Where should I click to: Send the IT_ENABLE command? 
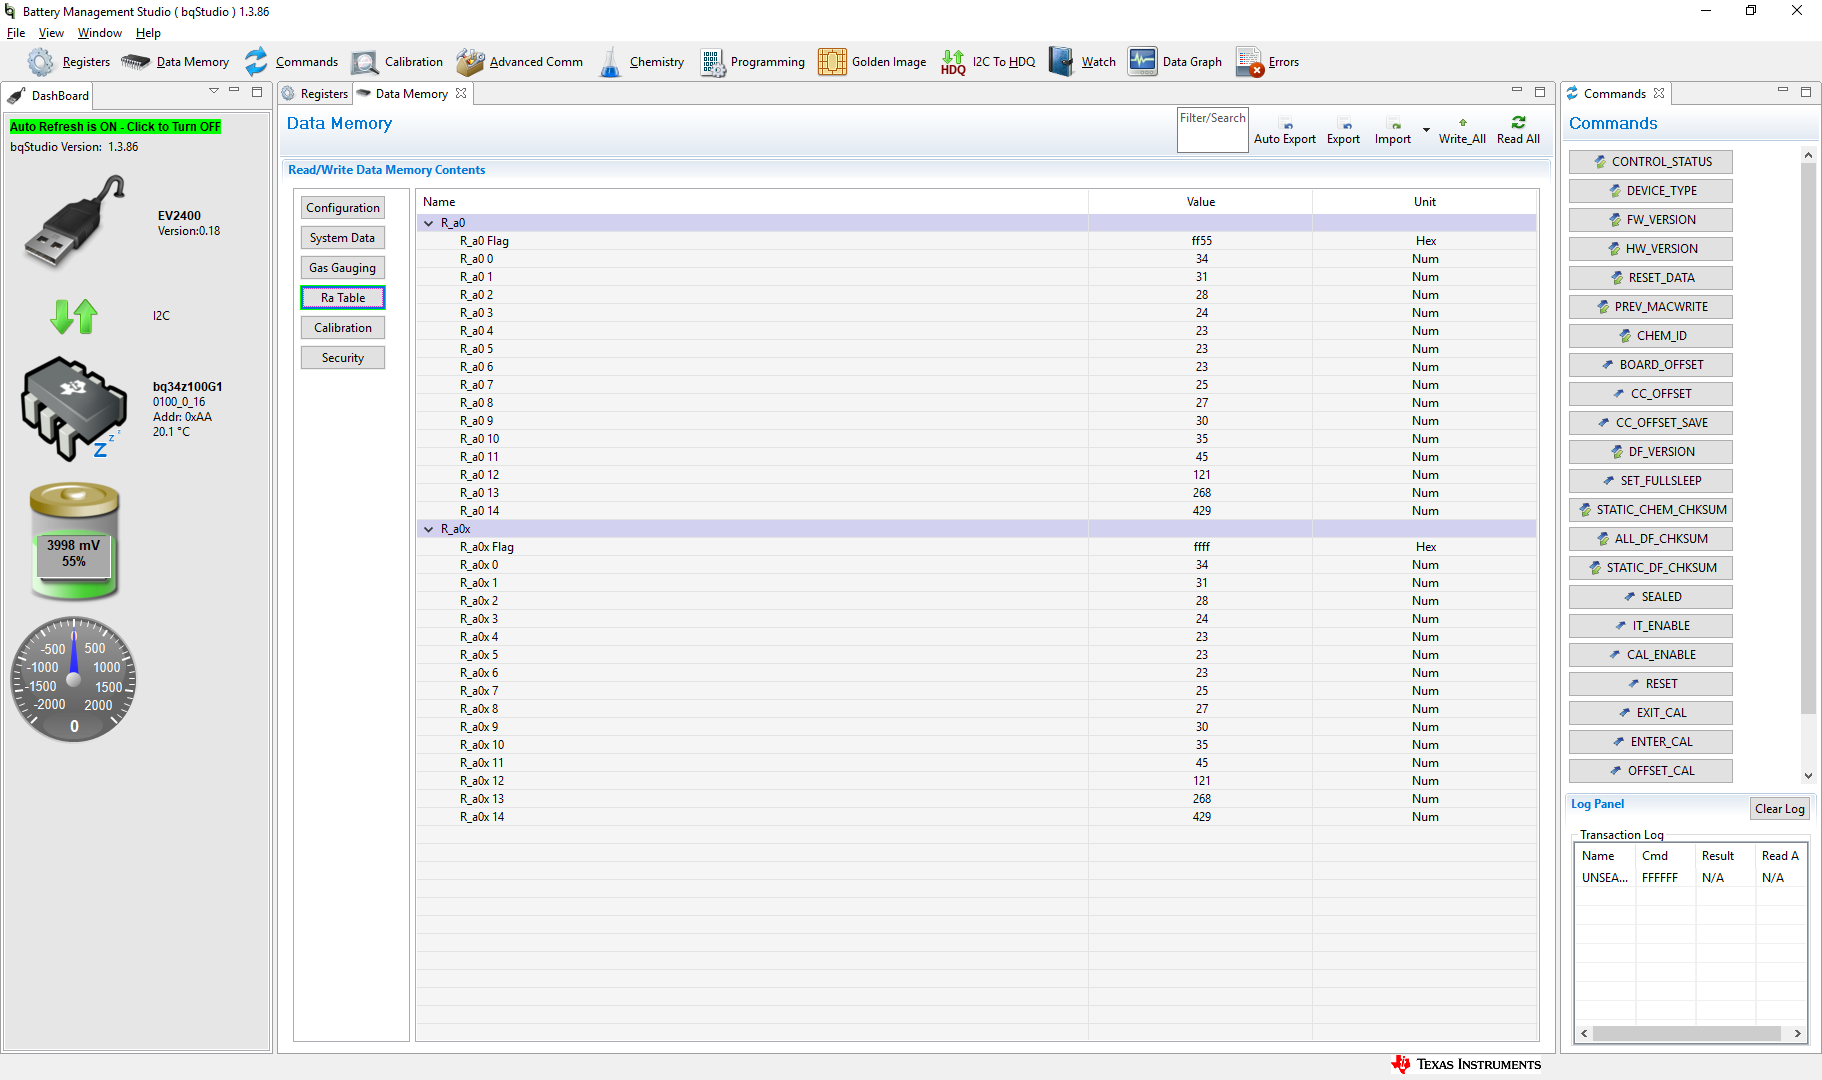pyautogui.click(x=1651, y=626)
